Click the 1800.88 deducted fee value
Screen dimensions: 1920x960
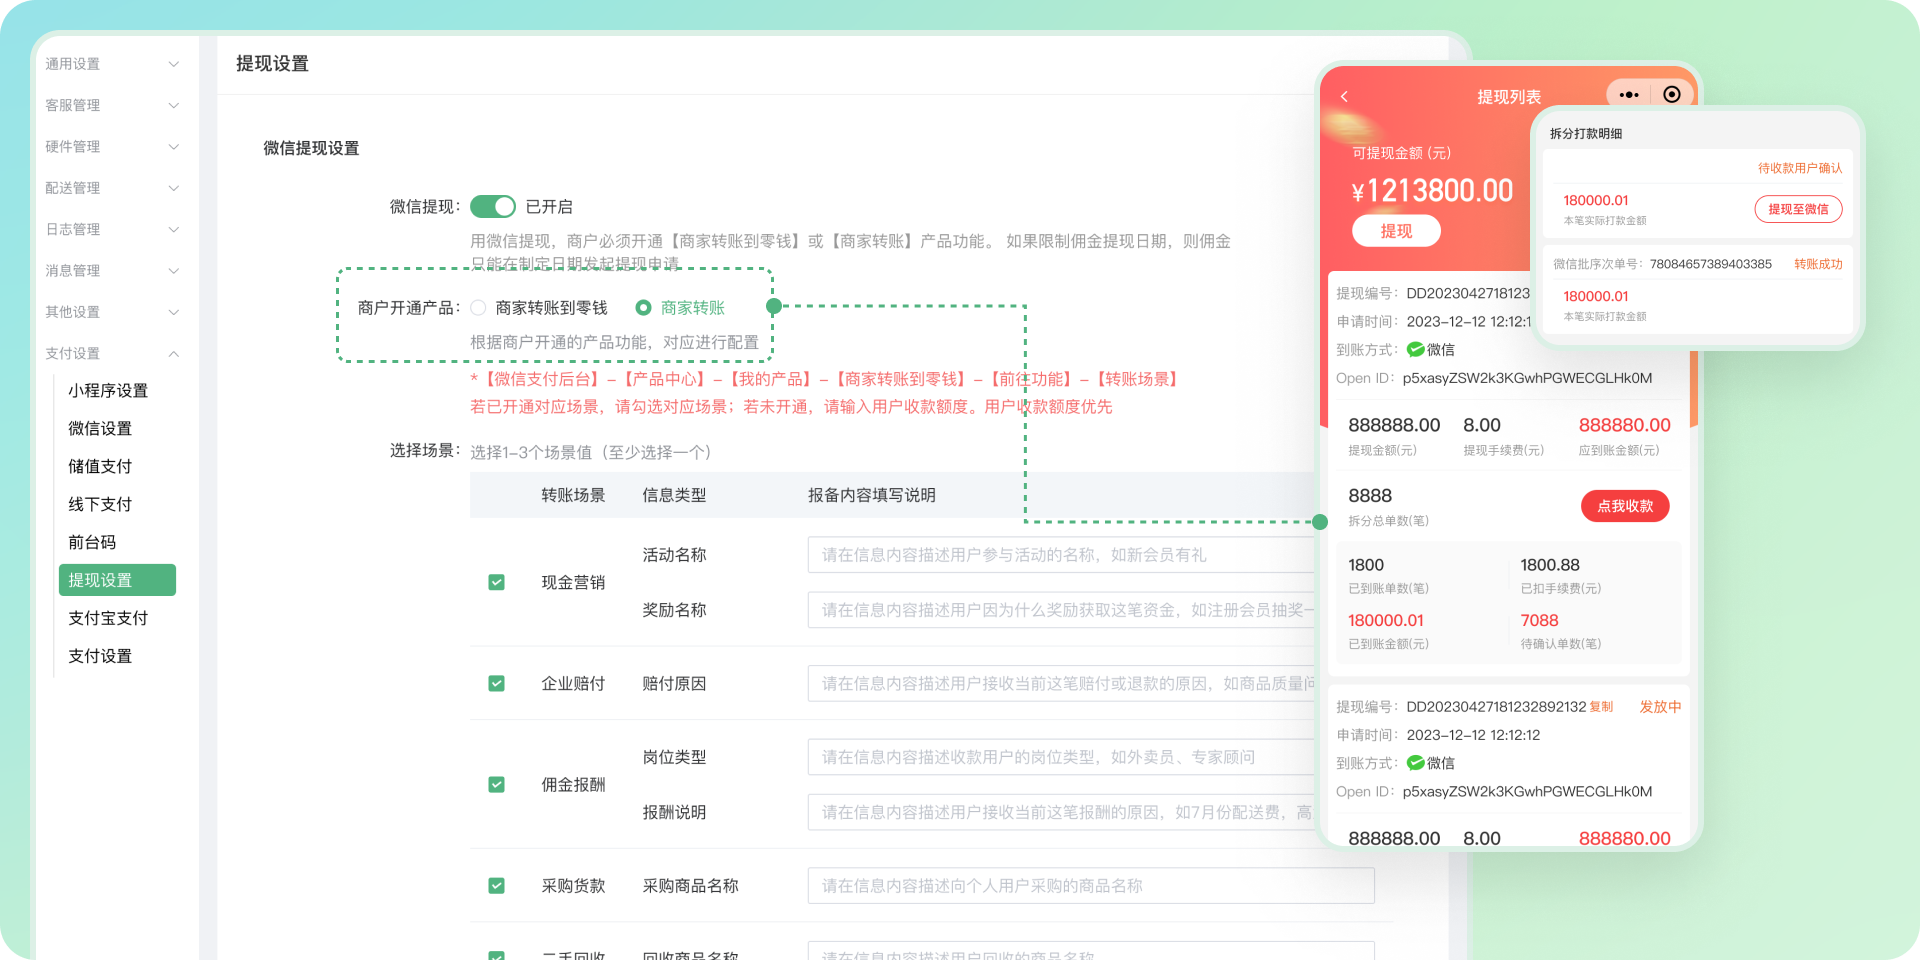click(x=1550, y=565)
